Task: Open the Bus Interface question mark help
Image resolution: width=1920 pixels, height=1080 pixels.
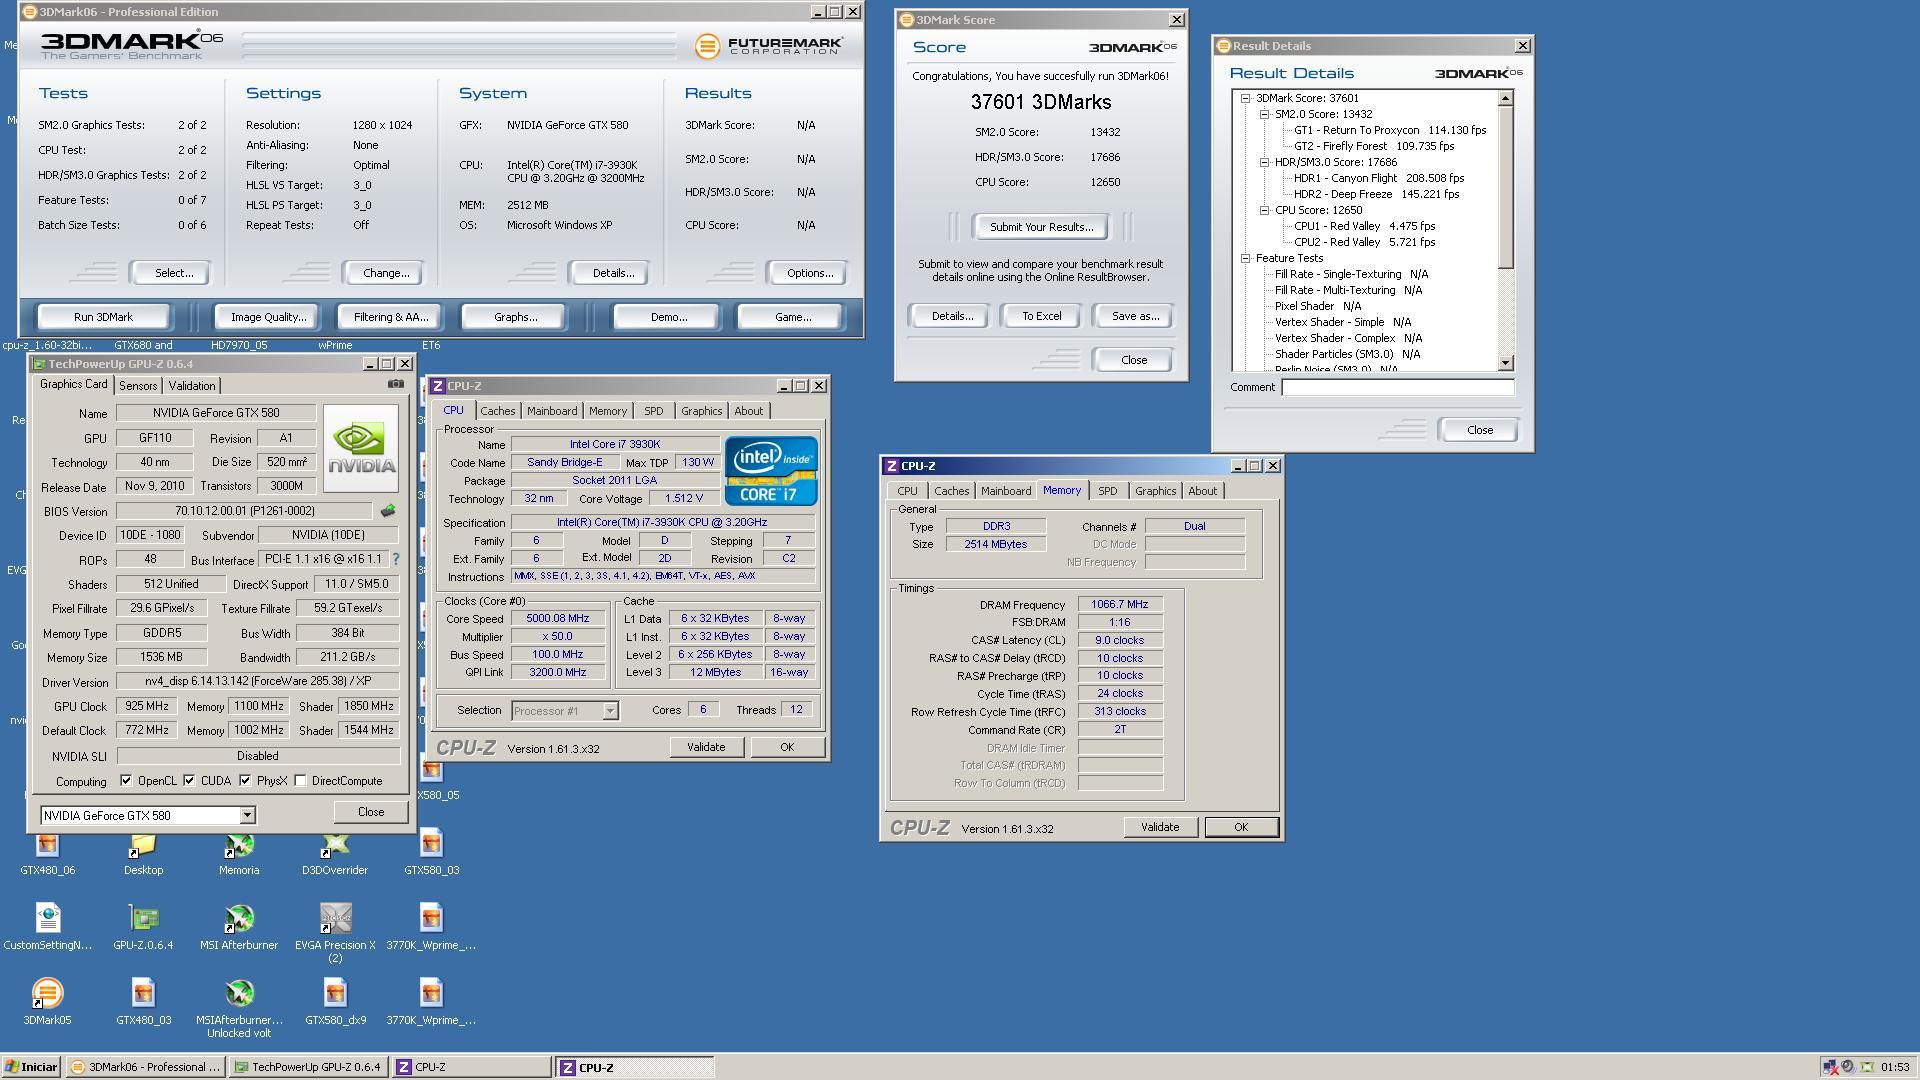Action: [x=395, y=559]
